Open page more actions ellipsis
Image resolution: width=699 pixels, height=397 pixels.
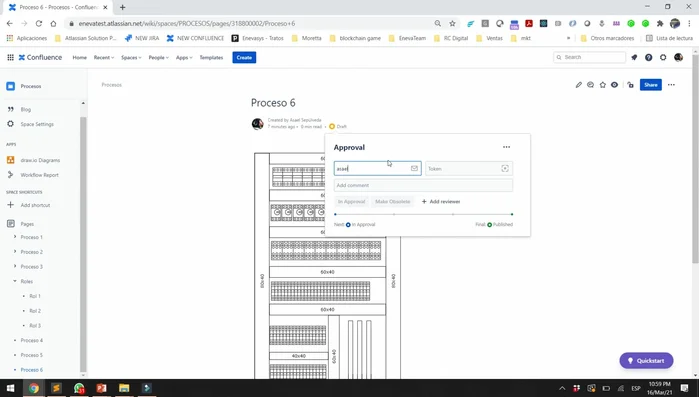[671, 85]
